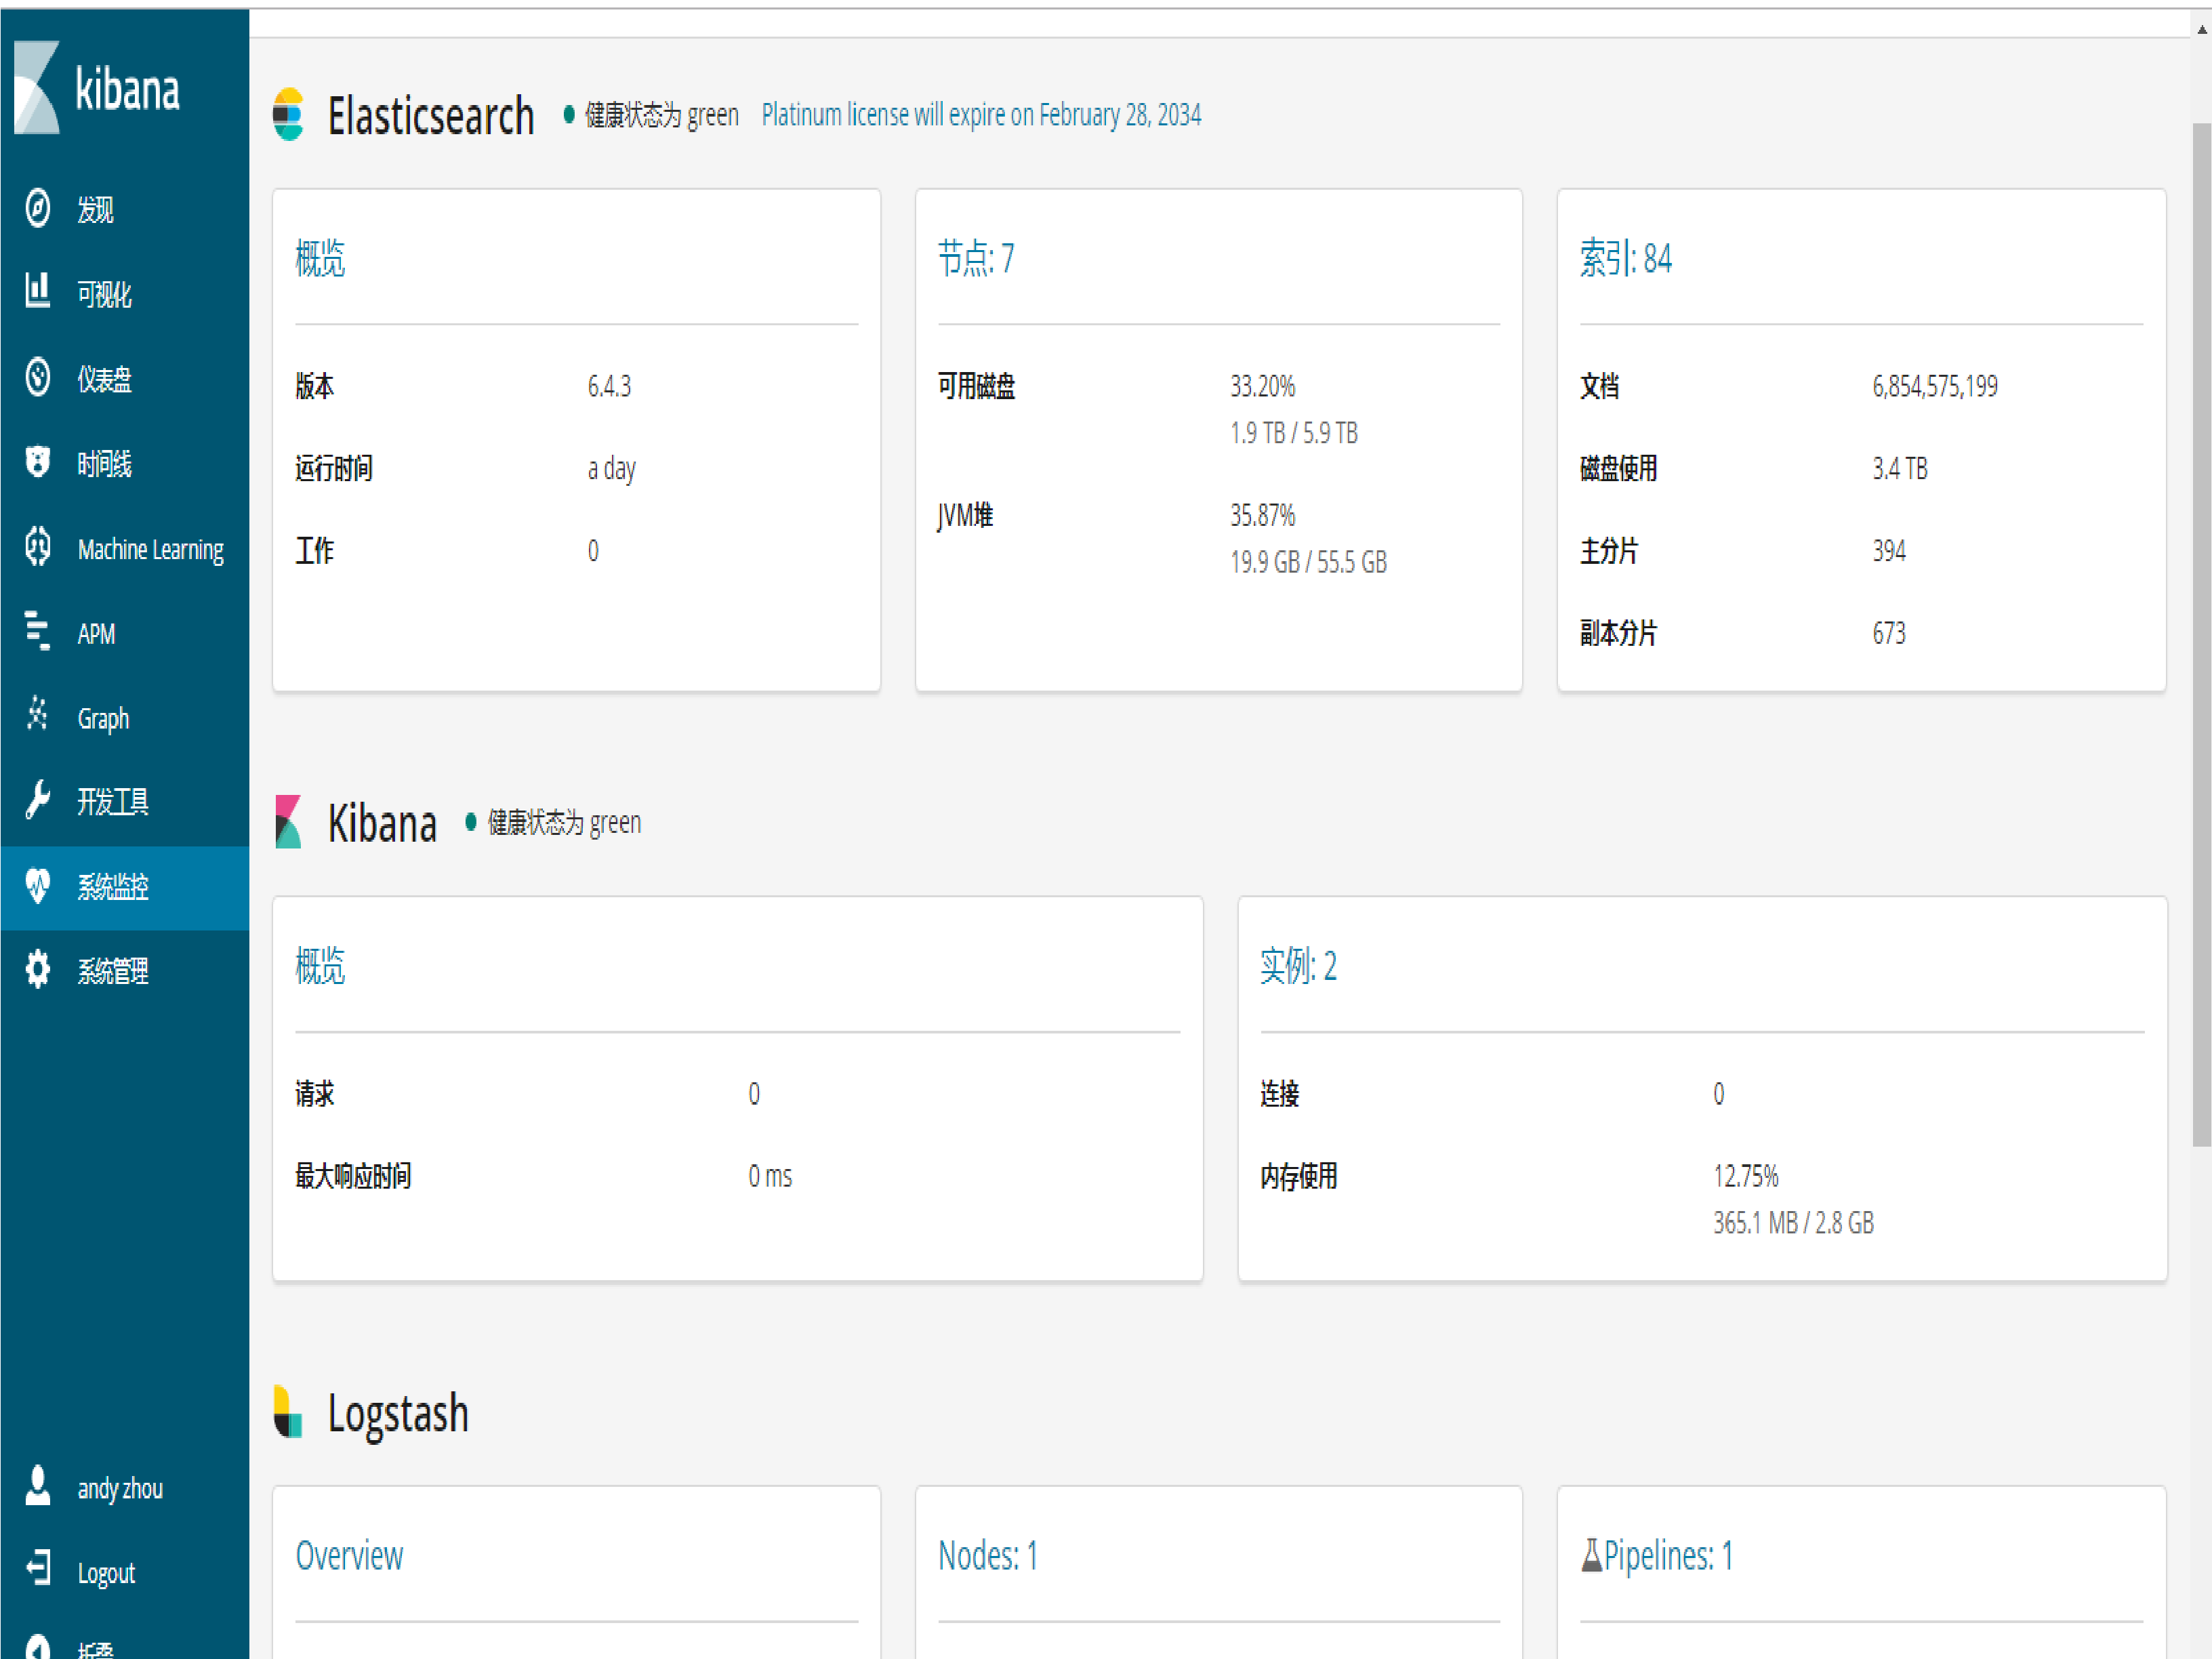Click the scrollbar up arrow

pyautogui.click(x=2201, y=29)
